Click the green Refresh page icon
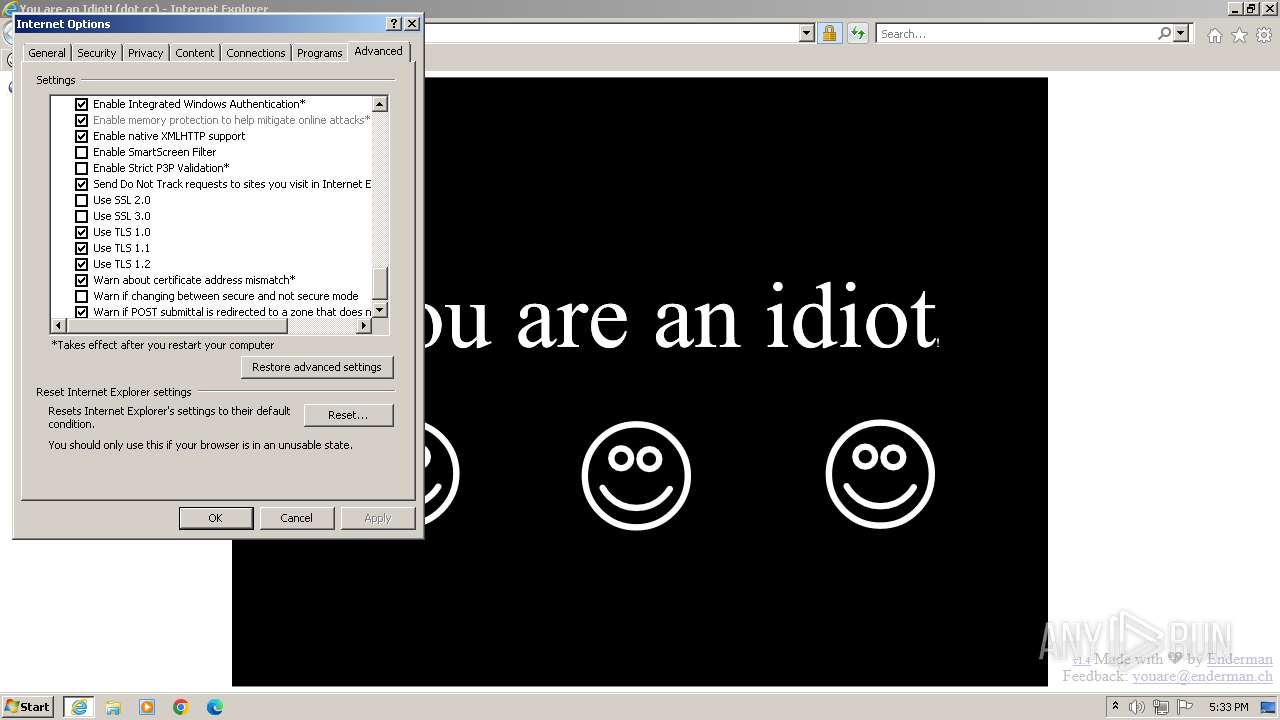1280x720 pixels. point(857,33)
